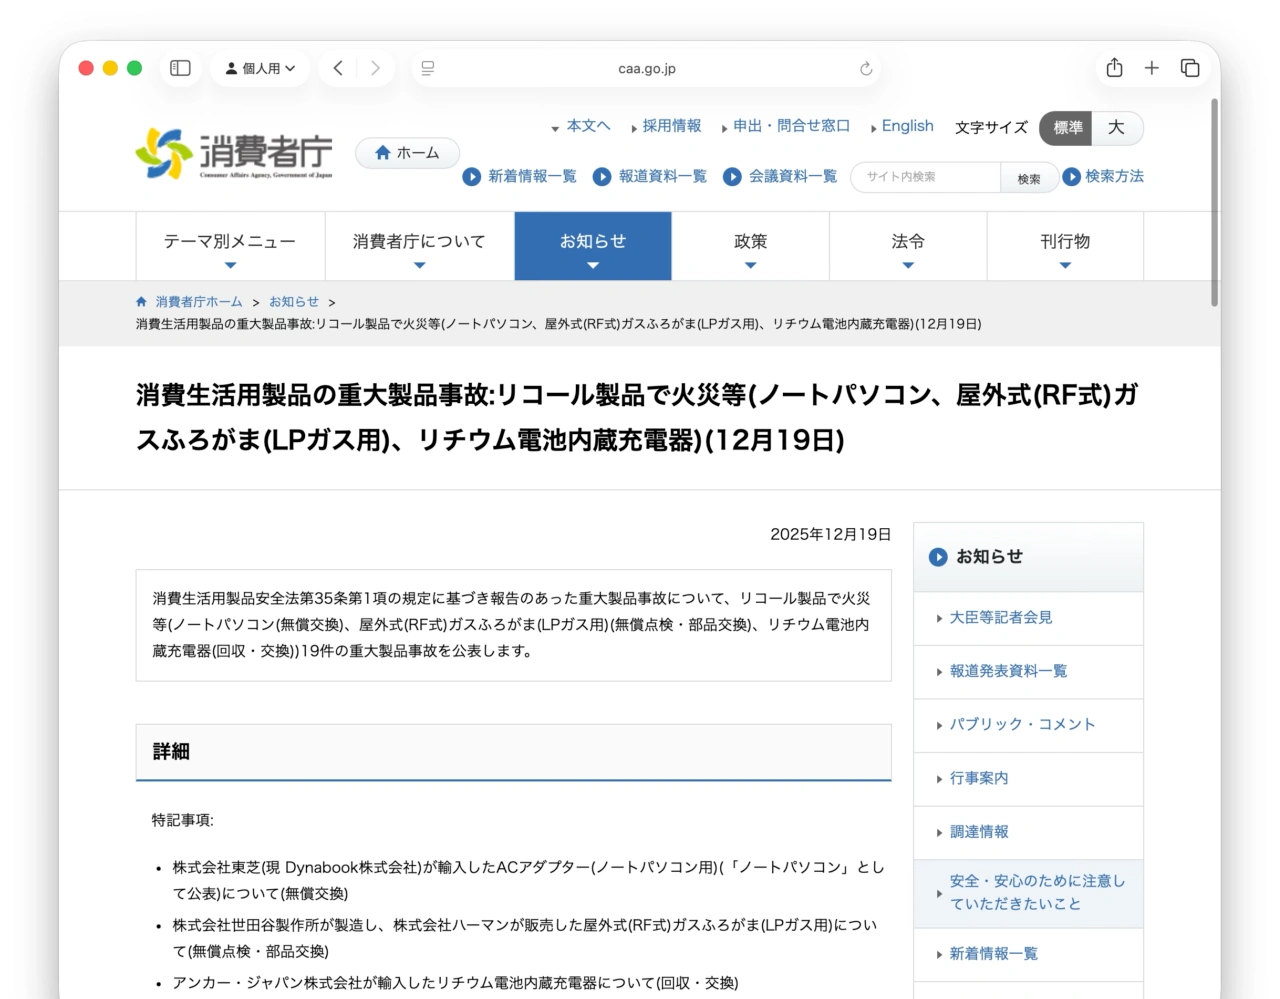
Task: Click the share icon in Safari toolbar
Action: [1114, 68]
